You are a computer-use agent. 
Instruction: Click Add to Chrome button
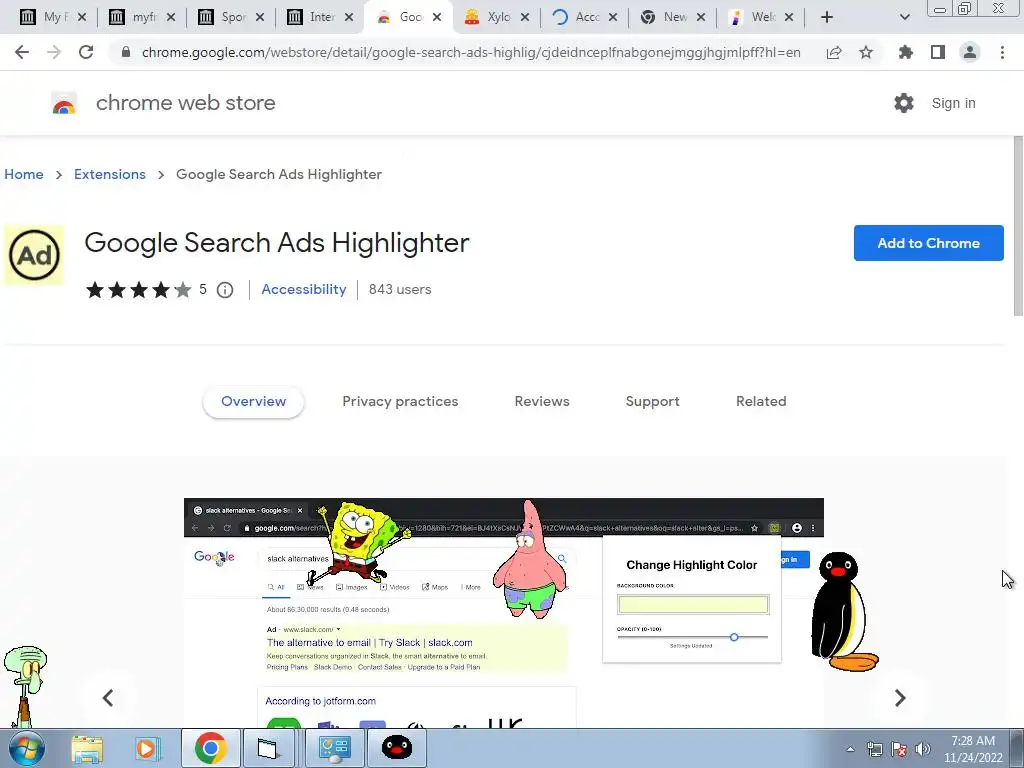tap(929, 243)
